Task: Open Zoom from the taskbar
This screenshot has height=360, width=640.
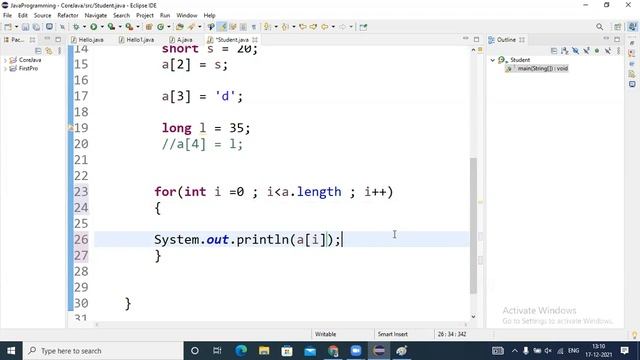Action: tap(356, 351)
